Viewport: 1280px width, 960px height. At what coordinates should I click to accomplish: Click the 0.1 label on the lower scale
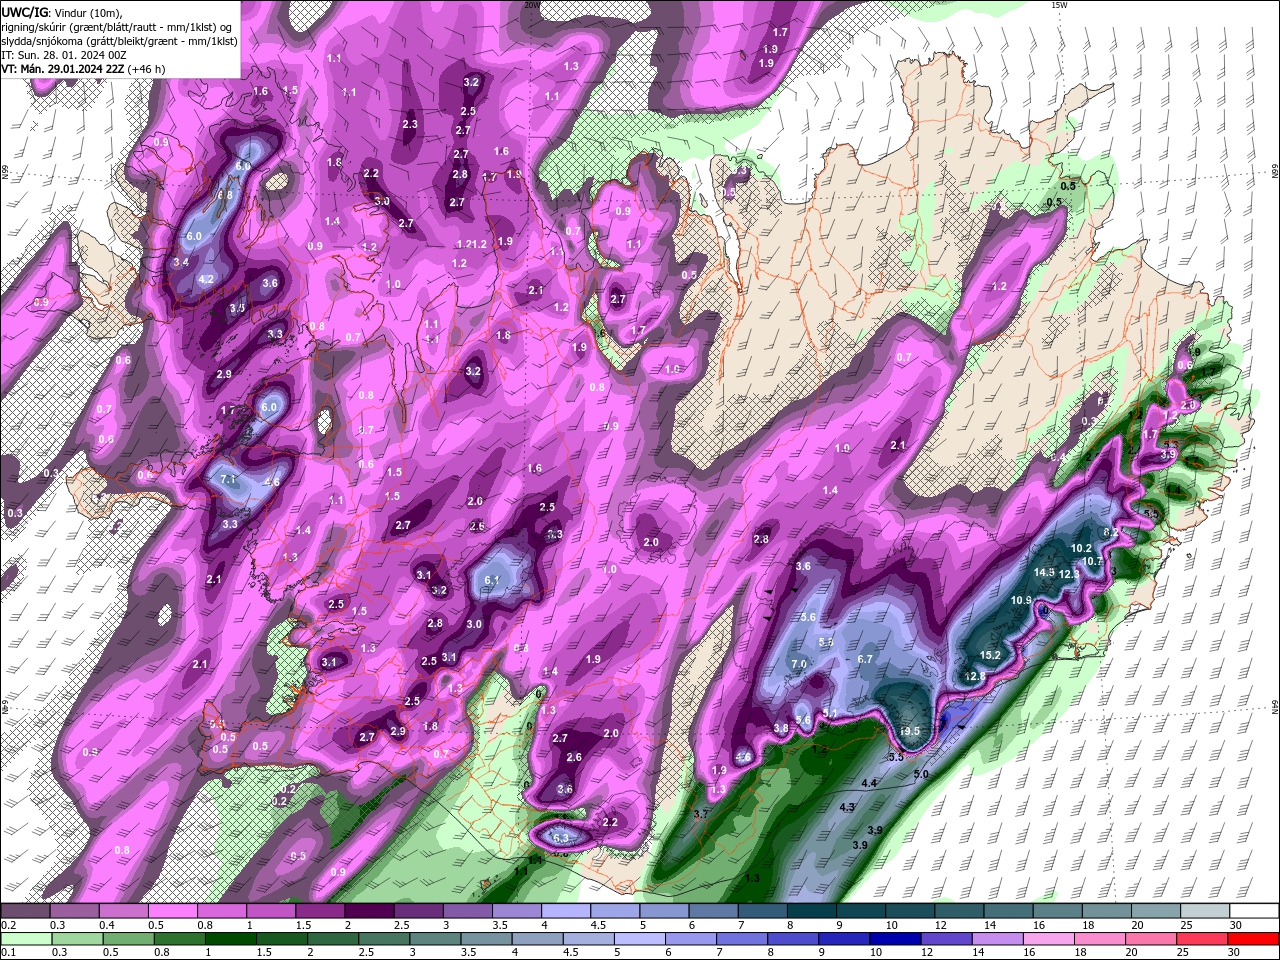click(9, 953)
